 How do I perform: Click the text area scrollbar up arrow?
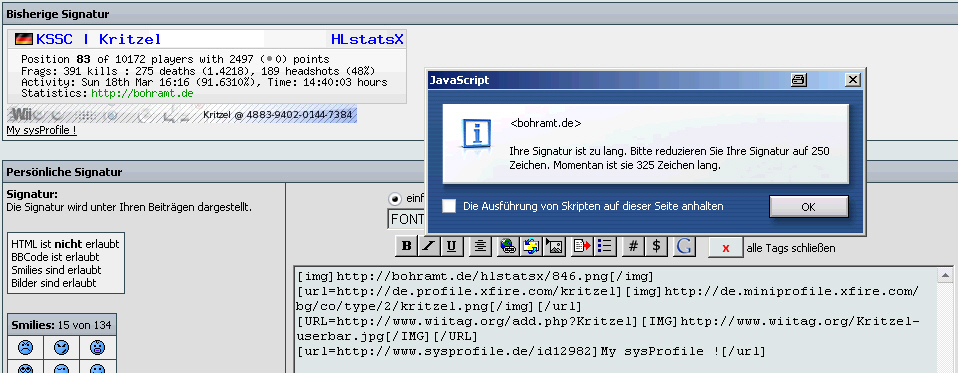[946, 275]
